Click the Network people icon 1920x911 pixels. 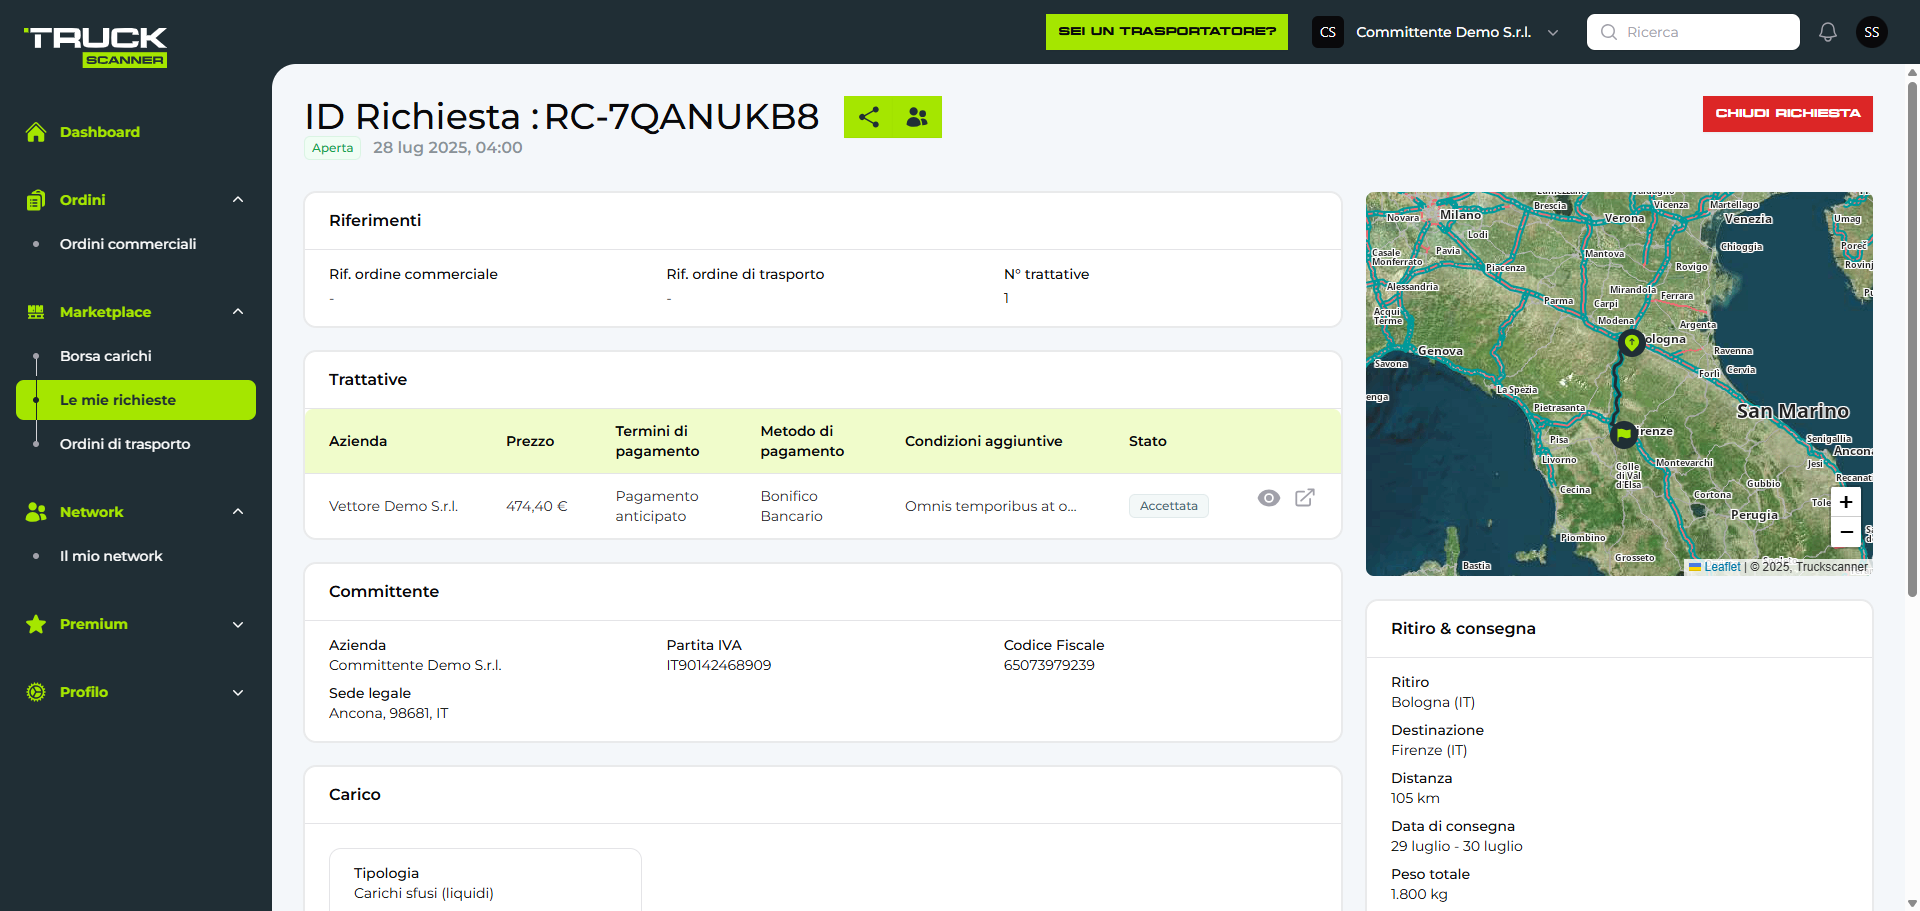[x=36, y=512]
